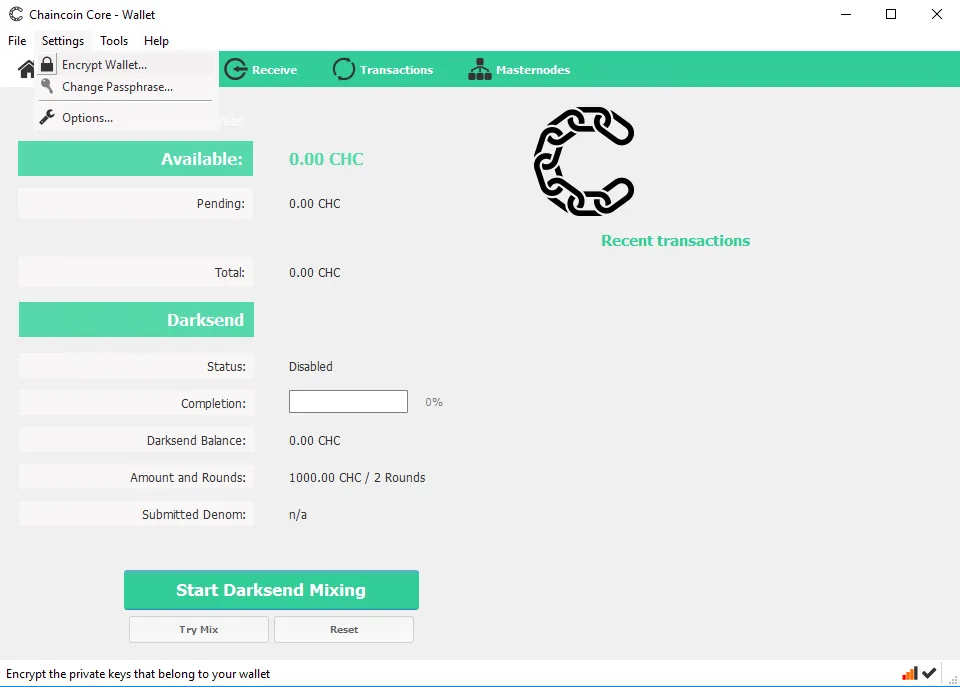Close the Chaincoin Core window
960x687 pixels.
click(937, 14)
